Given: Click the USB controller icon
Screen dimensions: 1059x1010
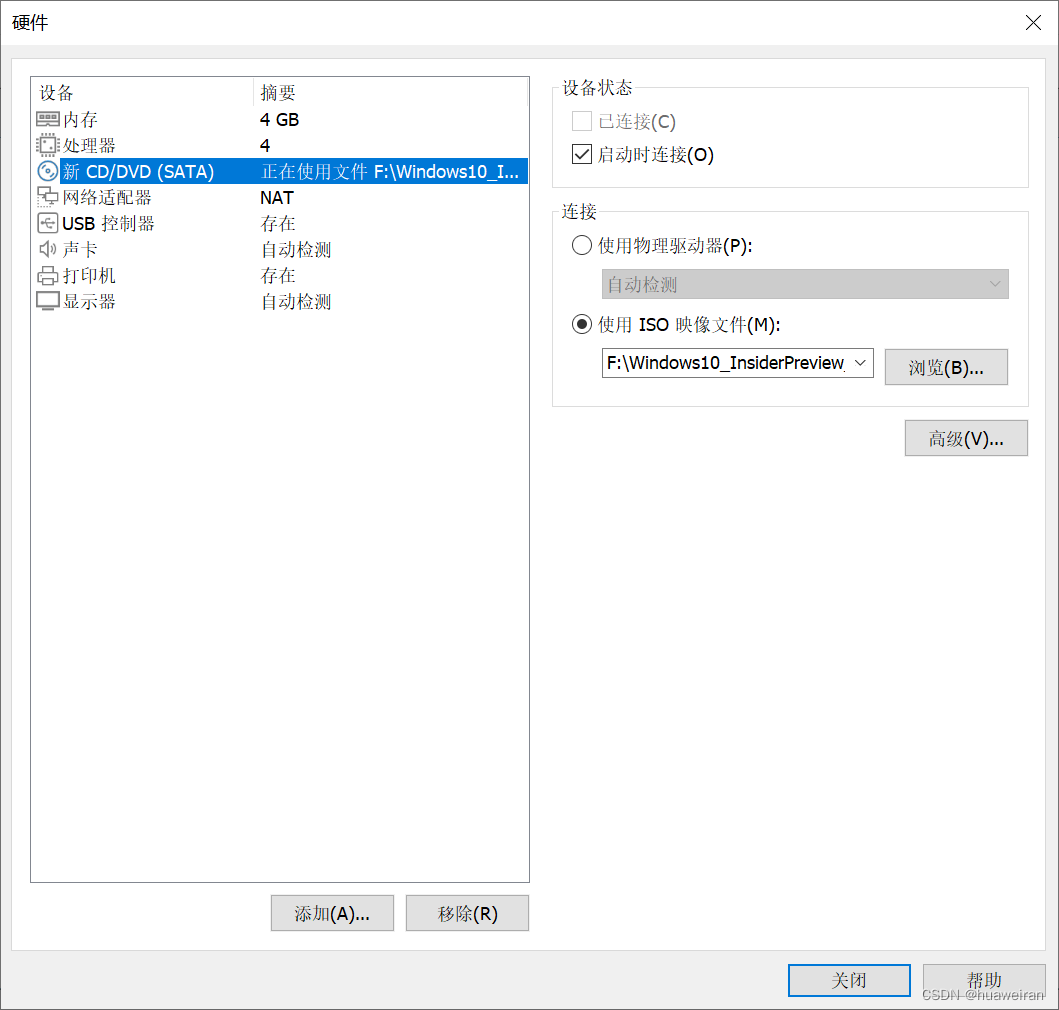Looking at the screenshot, I should click(x=47, y=224).
